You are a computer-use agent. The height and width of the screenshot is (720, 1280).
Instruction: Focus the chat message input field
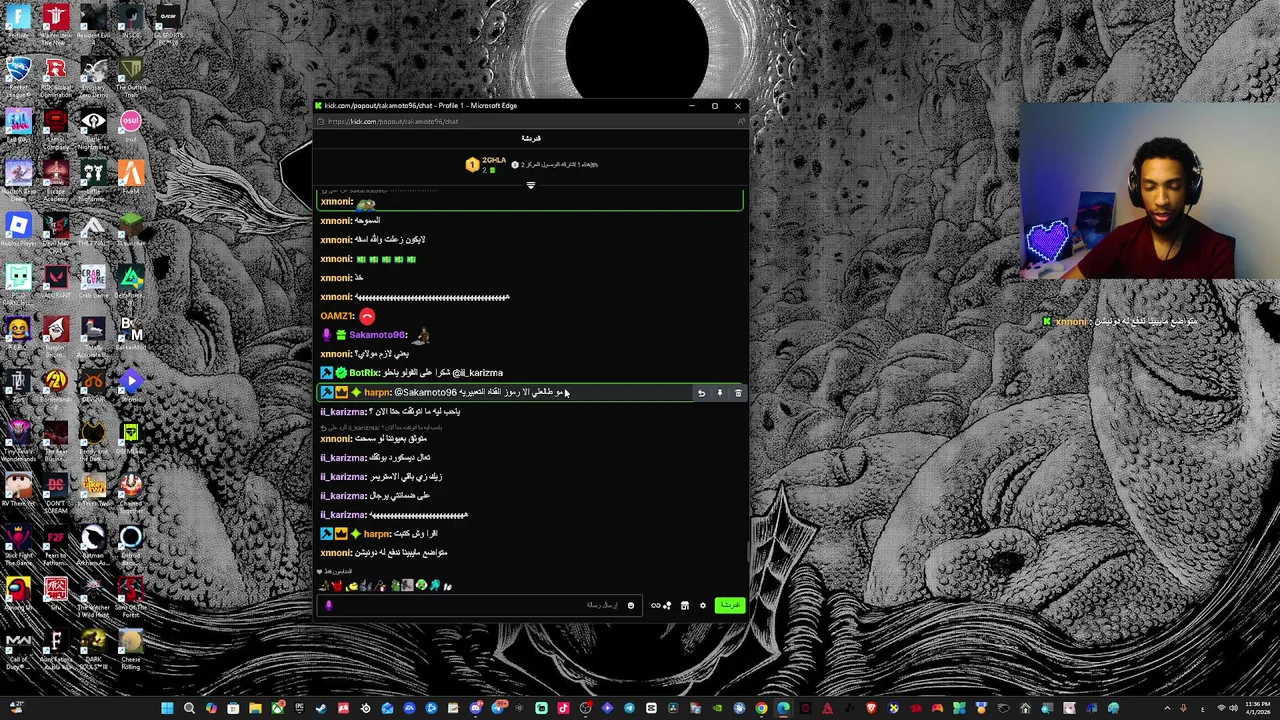480,605
